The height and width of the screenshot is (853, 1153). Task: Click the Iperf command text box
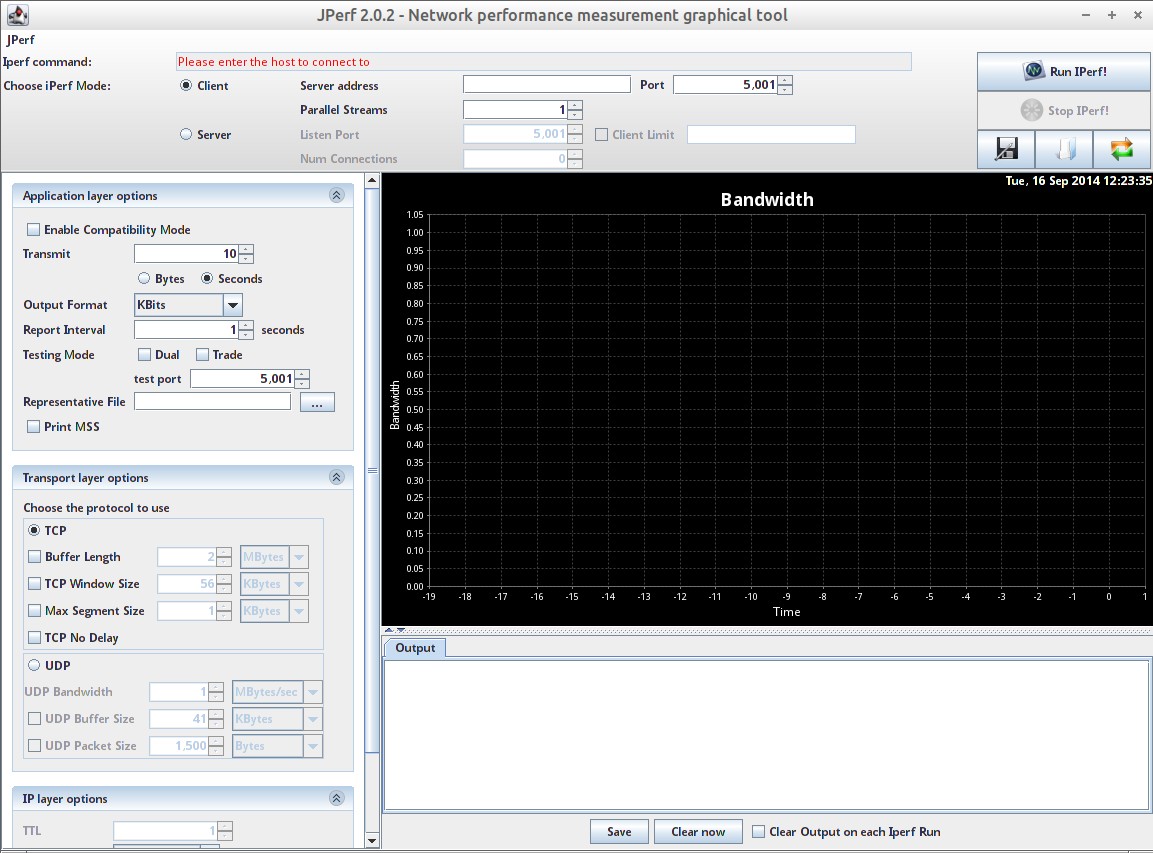click(543, 62)
